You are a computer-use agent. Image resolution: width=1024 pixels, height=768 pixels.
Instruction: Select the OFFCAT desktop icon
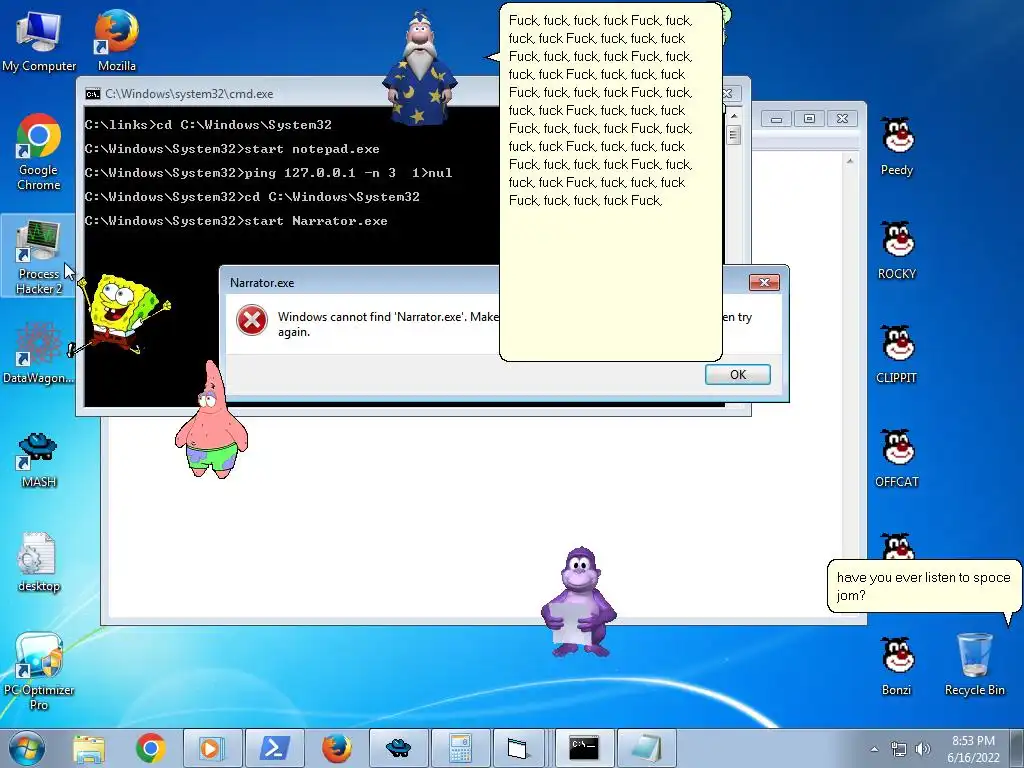pos(897,458)
